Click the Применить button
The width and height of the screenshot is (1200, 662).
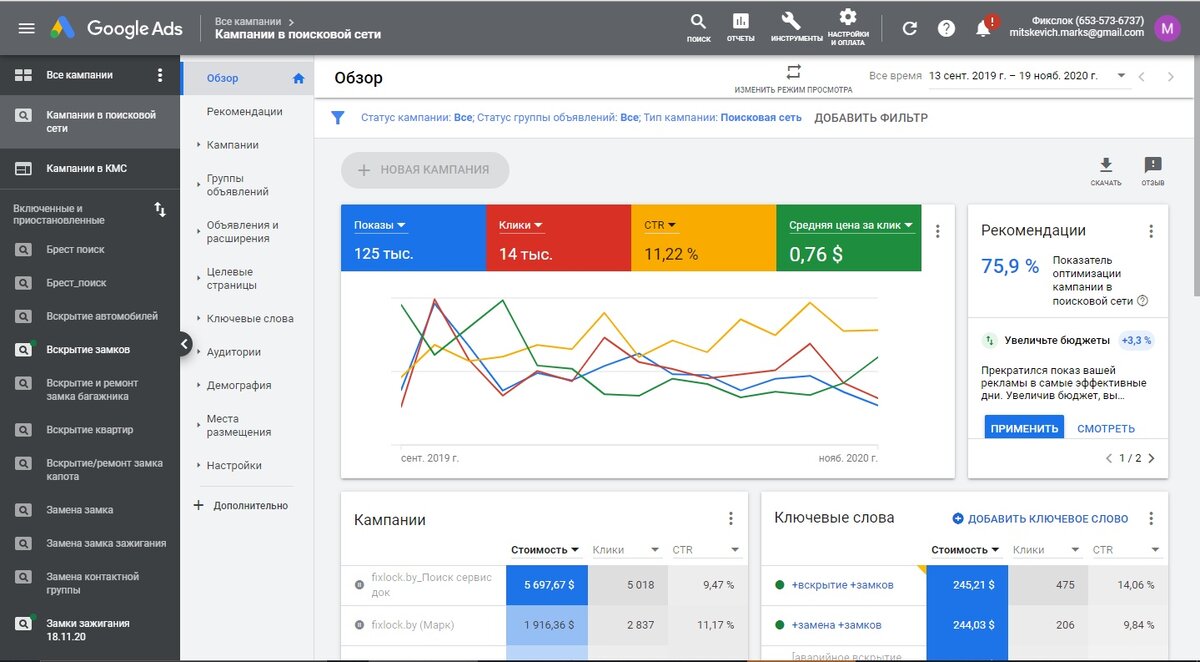[1024, 429]
